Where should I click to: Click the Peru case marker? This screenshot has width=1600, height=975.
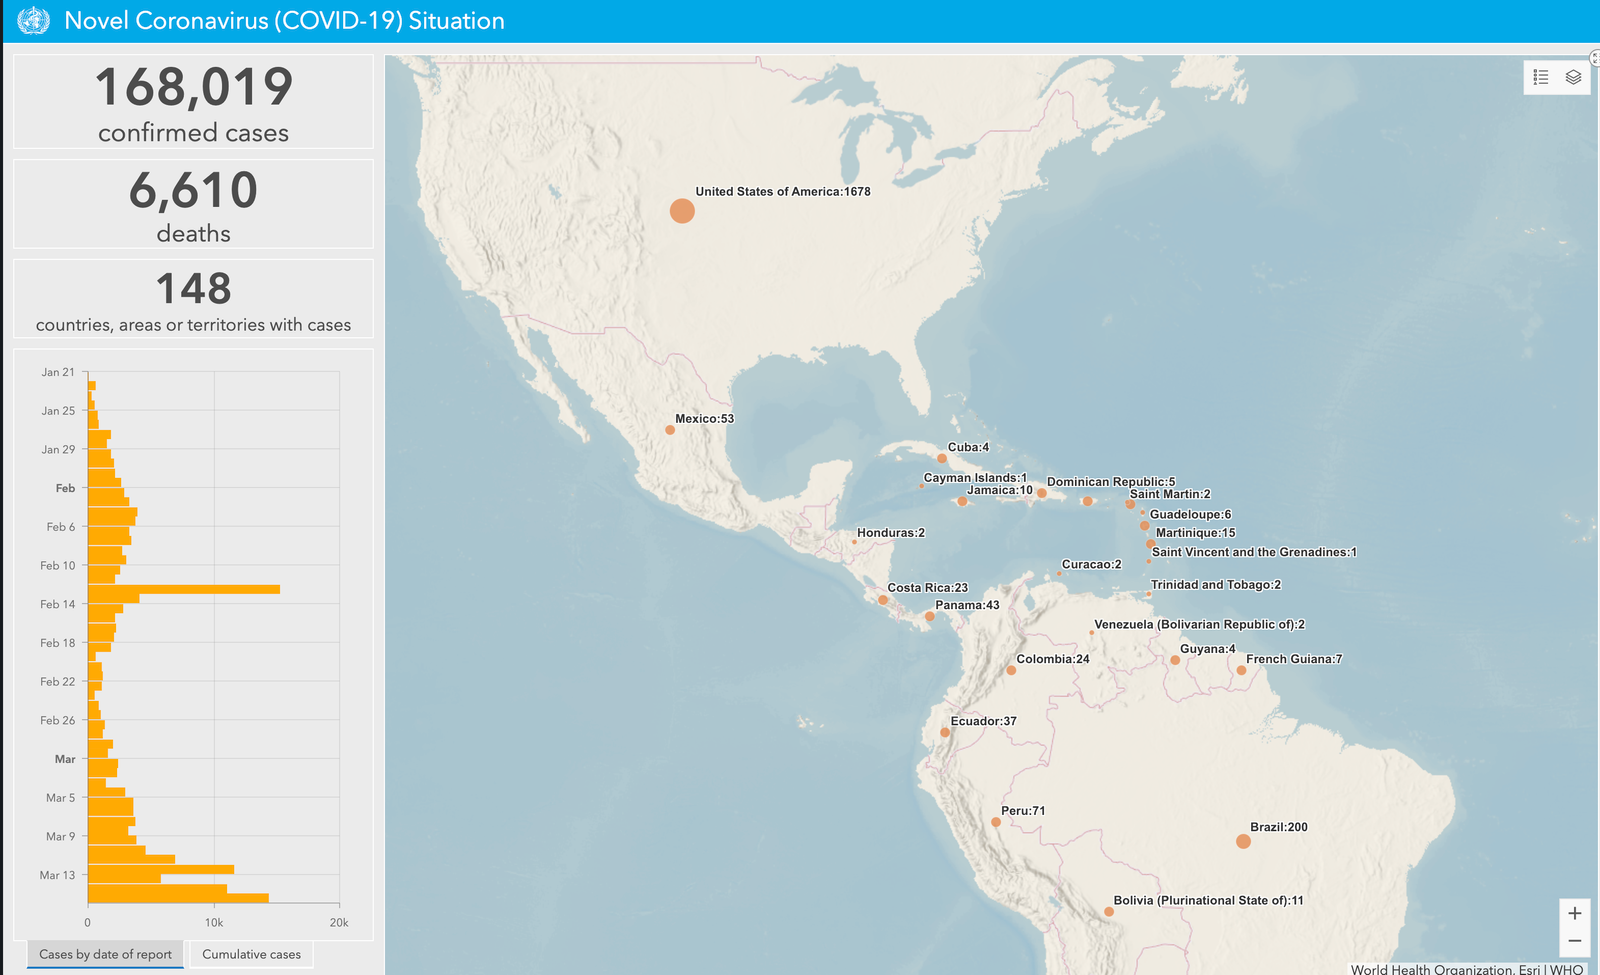pyautogui.click(x=996, y=822)
